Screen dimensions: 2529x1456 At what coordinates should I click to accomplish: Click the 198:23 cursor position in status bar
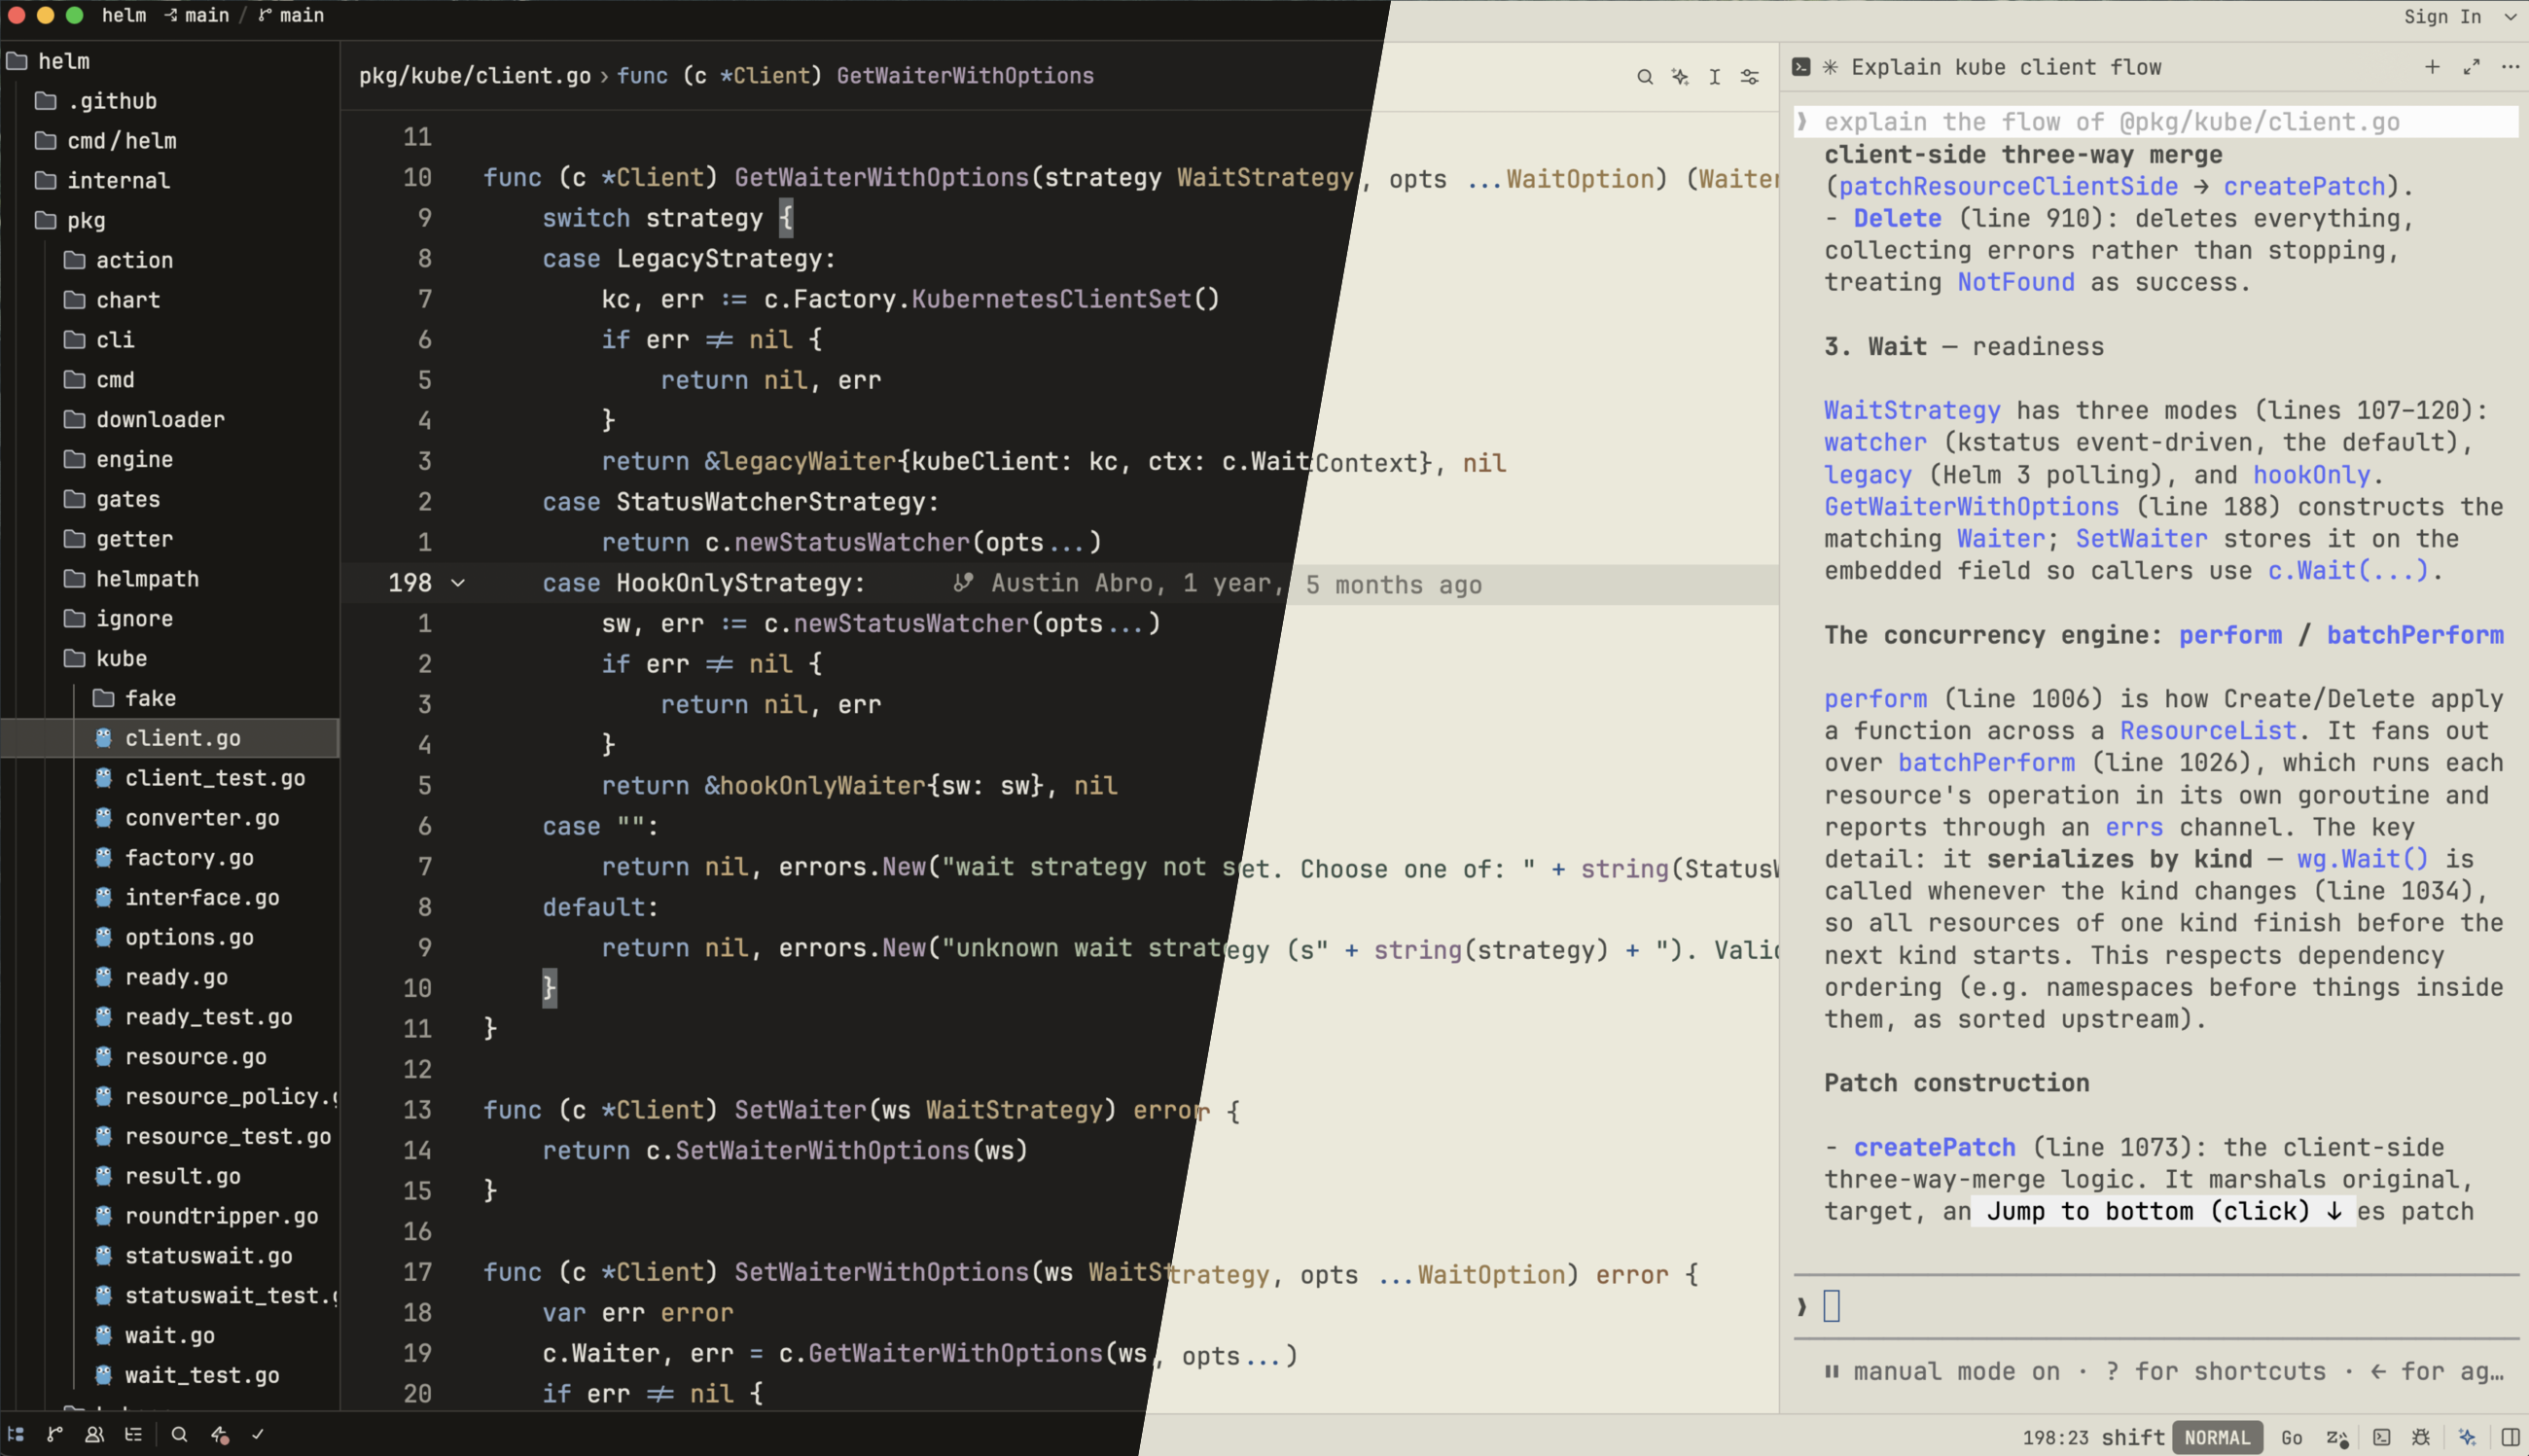point(2055,1438)
